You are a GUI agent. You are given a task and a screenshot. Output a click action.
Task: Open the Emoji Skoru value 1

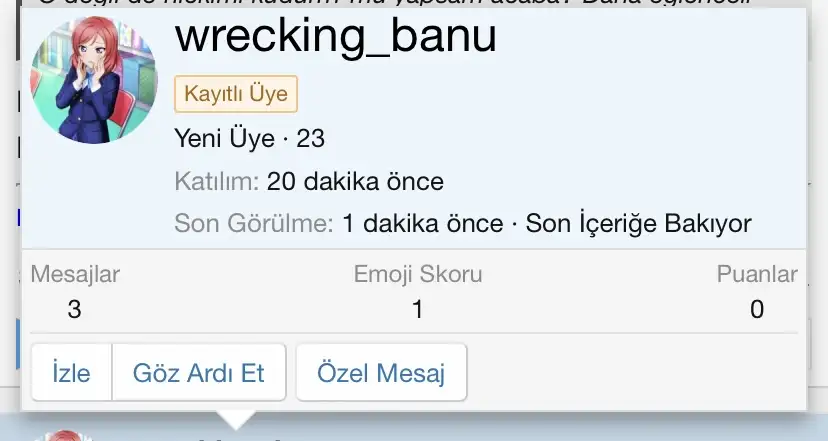coord(418,309)
